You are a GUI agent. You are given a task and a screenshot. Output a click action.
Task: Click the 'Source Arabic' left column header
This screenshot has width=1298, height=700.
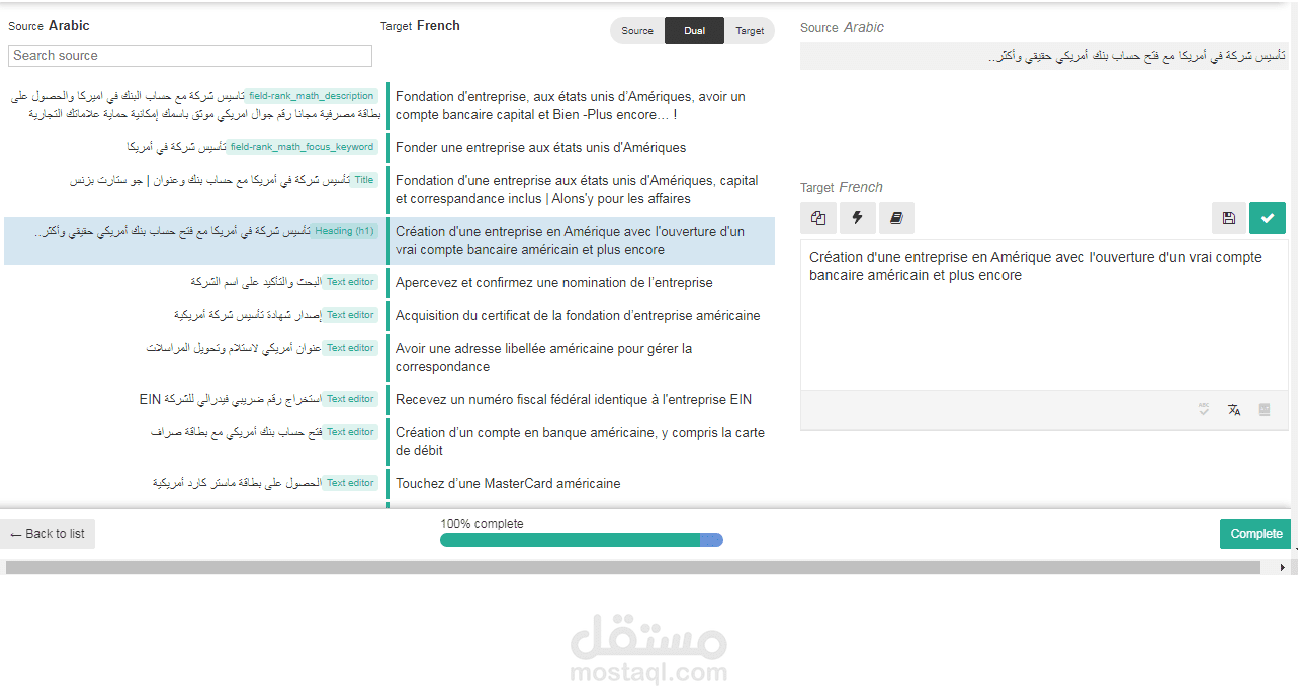point(49,26)
